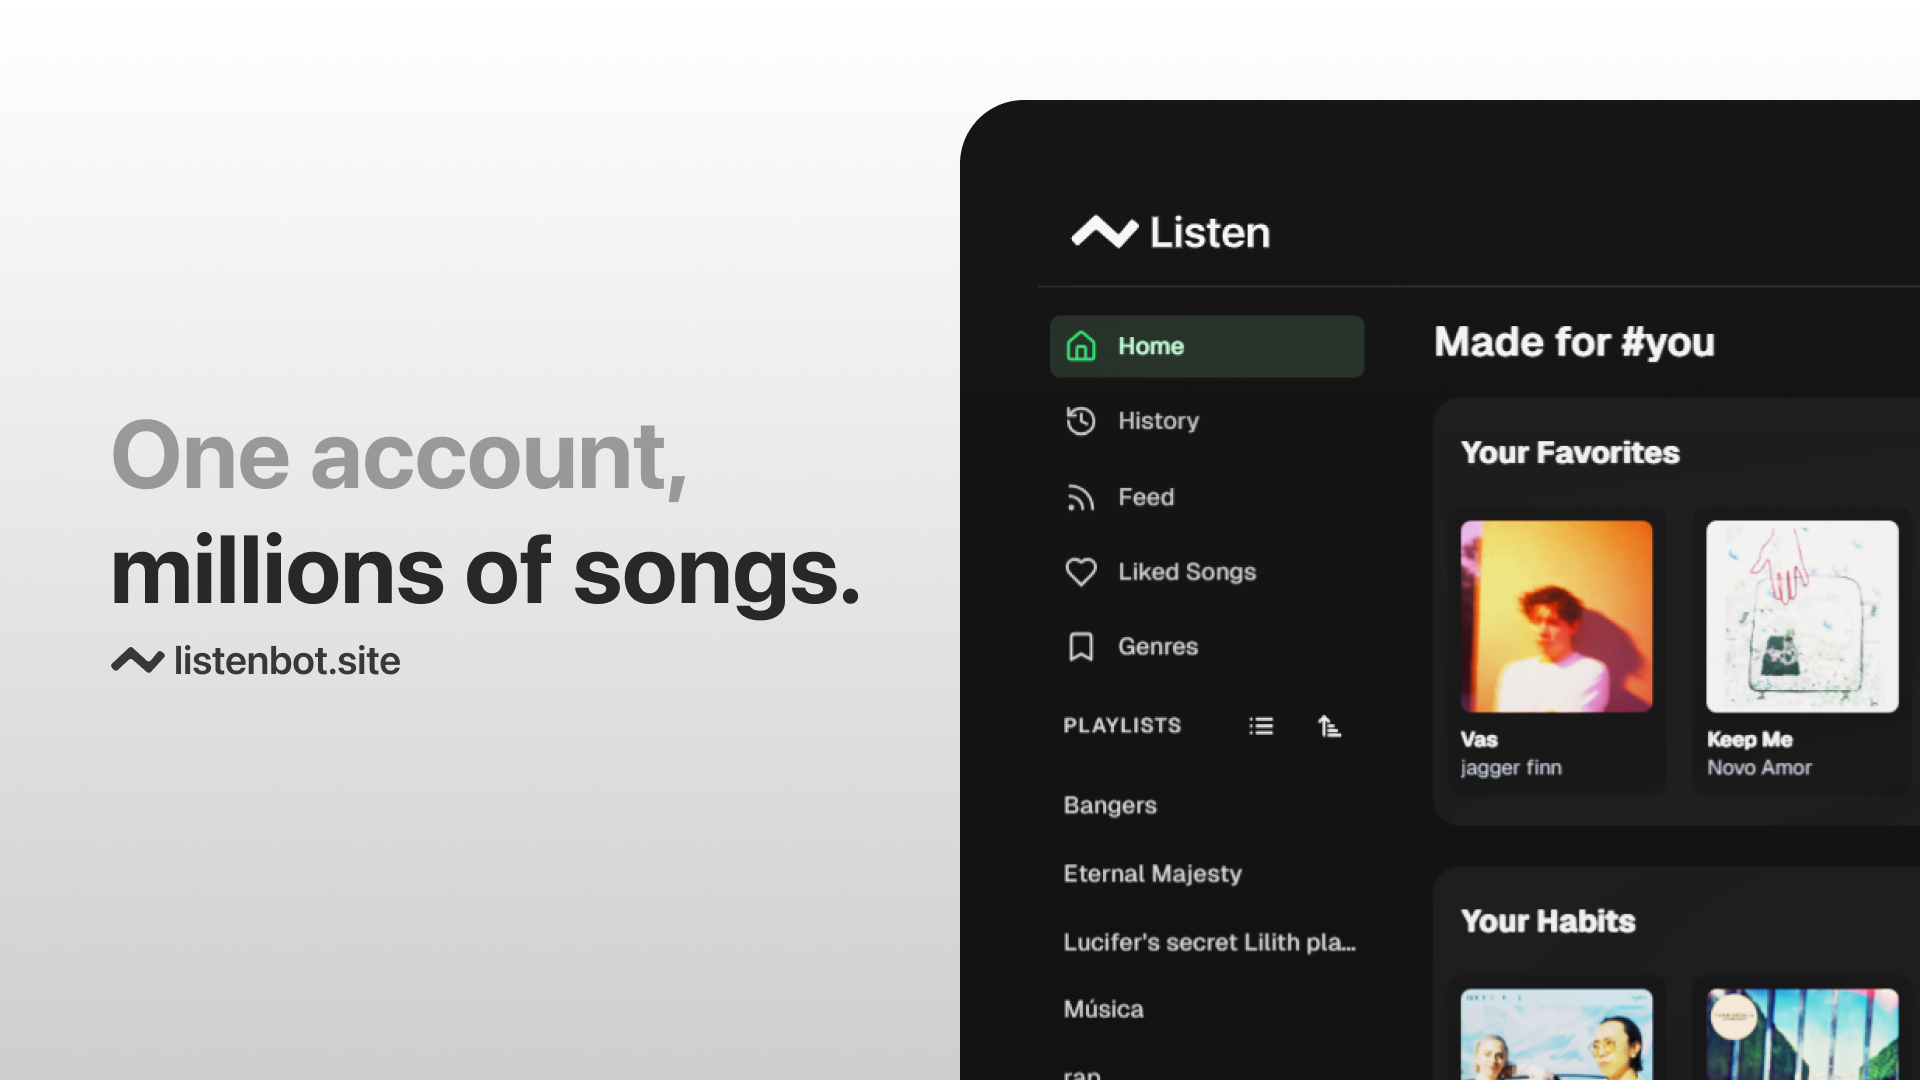The image size is (1920, 1080).
Task: Toggle the playlists list view icon
Action: click(x=1261, y=726)
